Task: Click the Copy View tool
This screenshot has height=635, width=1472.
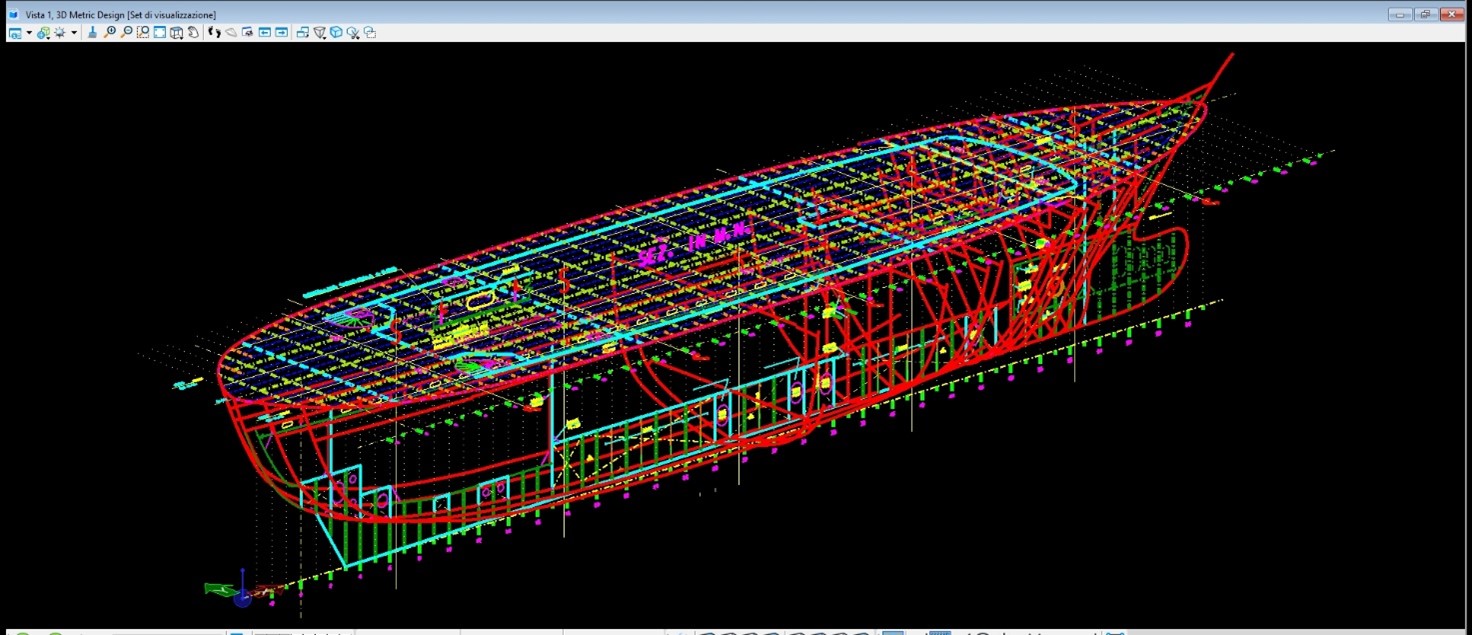Action: [x=302, y=33]
